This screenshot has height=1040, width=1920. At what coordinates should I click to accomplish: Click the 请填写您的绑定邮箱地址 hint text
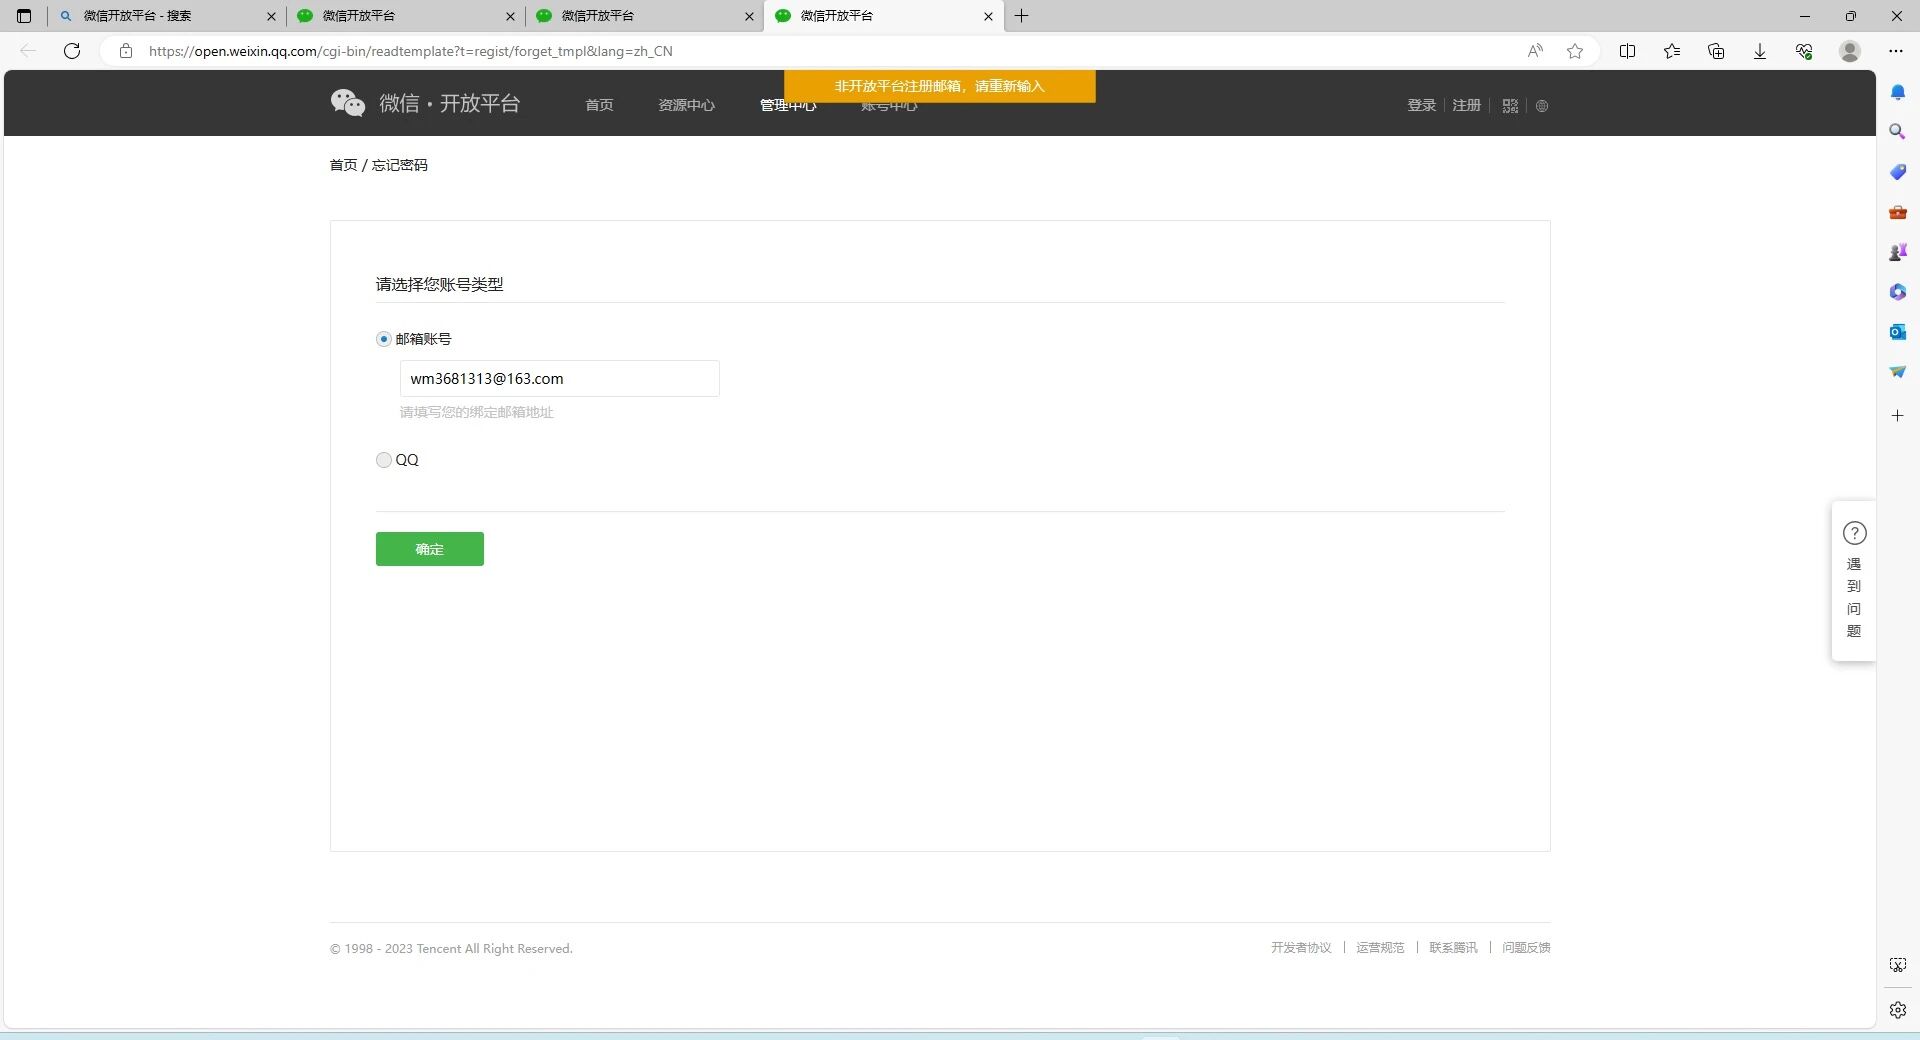click(x=477, y=412)
